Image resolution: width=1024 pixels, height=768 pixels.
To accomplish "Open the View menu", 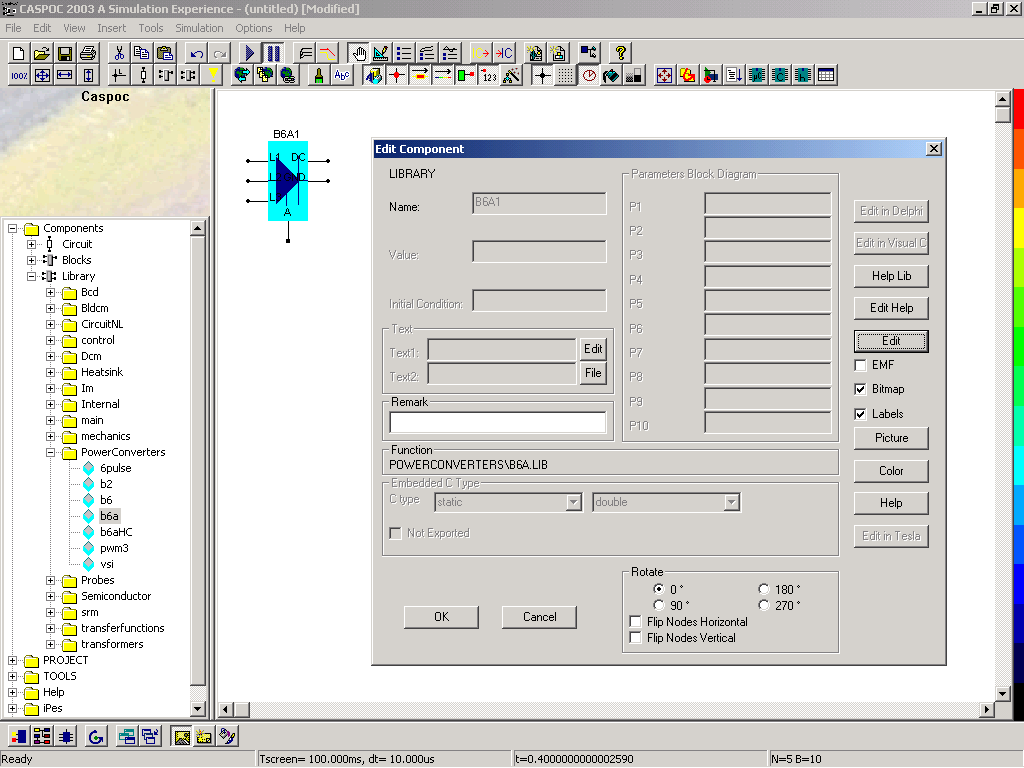I will point(74,28).
